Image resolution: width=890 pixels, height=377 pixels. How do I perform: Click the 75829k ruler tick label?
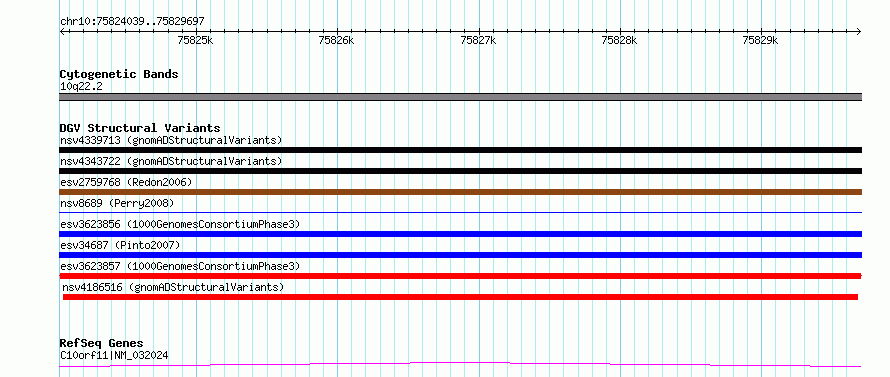(x=761, y=40)
